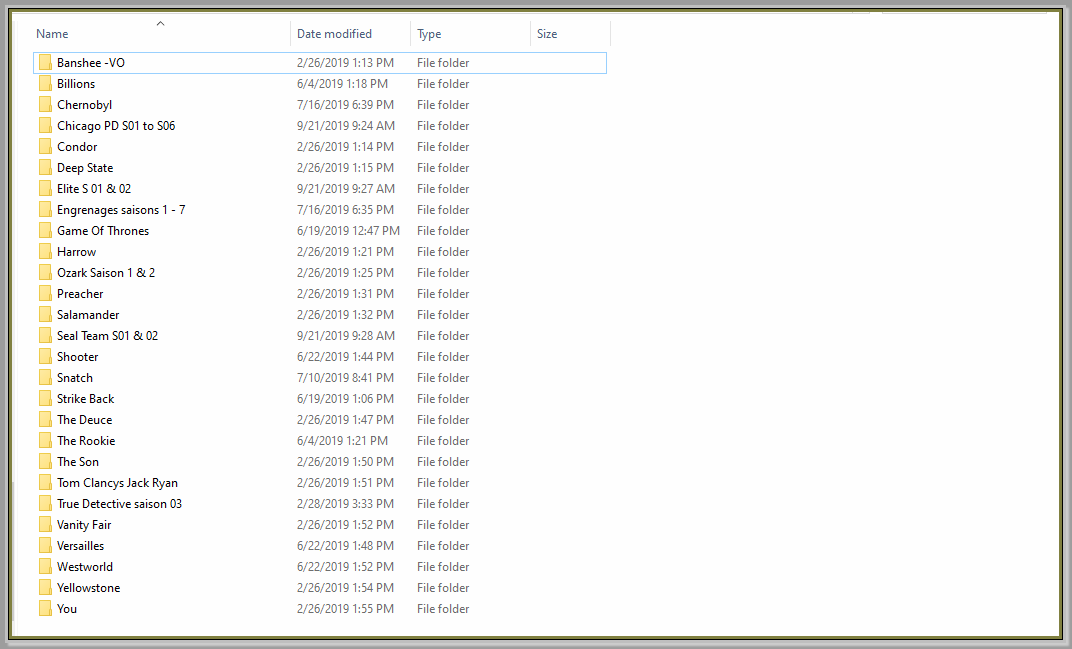The height and width of the screenshot is (649, 1072).
Task: Click the Ozark Saison 1 & 2 folder
Action: pyautogui.click(x=106, y=273)
